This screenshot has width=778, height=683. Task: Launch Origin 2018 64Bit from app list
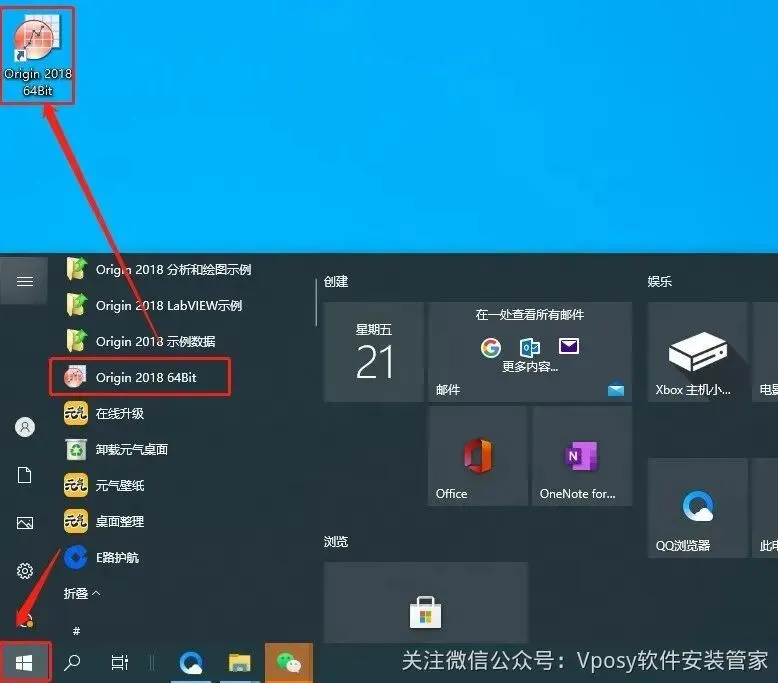[x=140, y=377]
